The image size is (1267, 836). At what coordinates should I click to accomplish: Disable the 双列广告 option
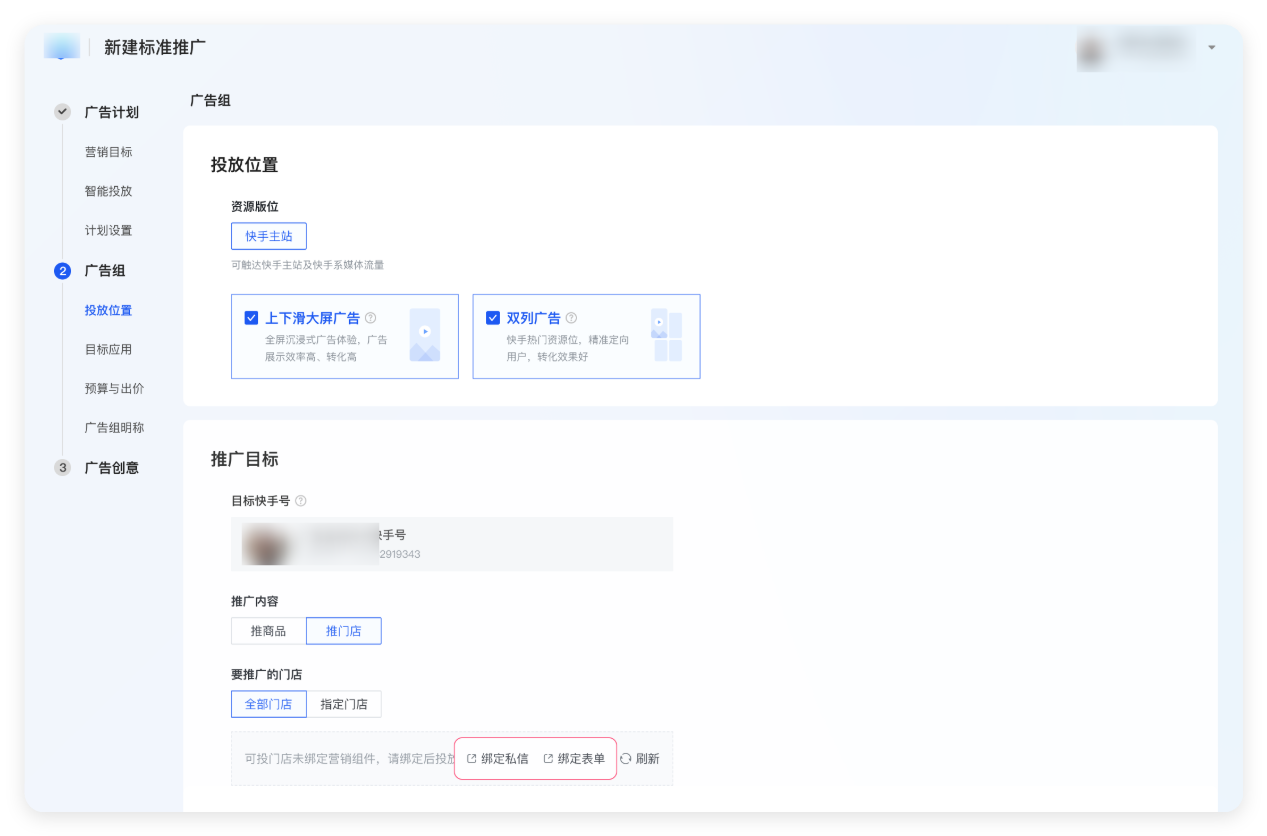[x=493, y=317]
